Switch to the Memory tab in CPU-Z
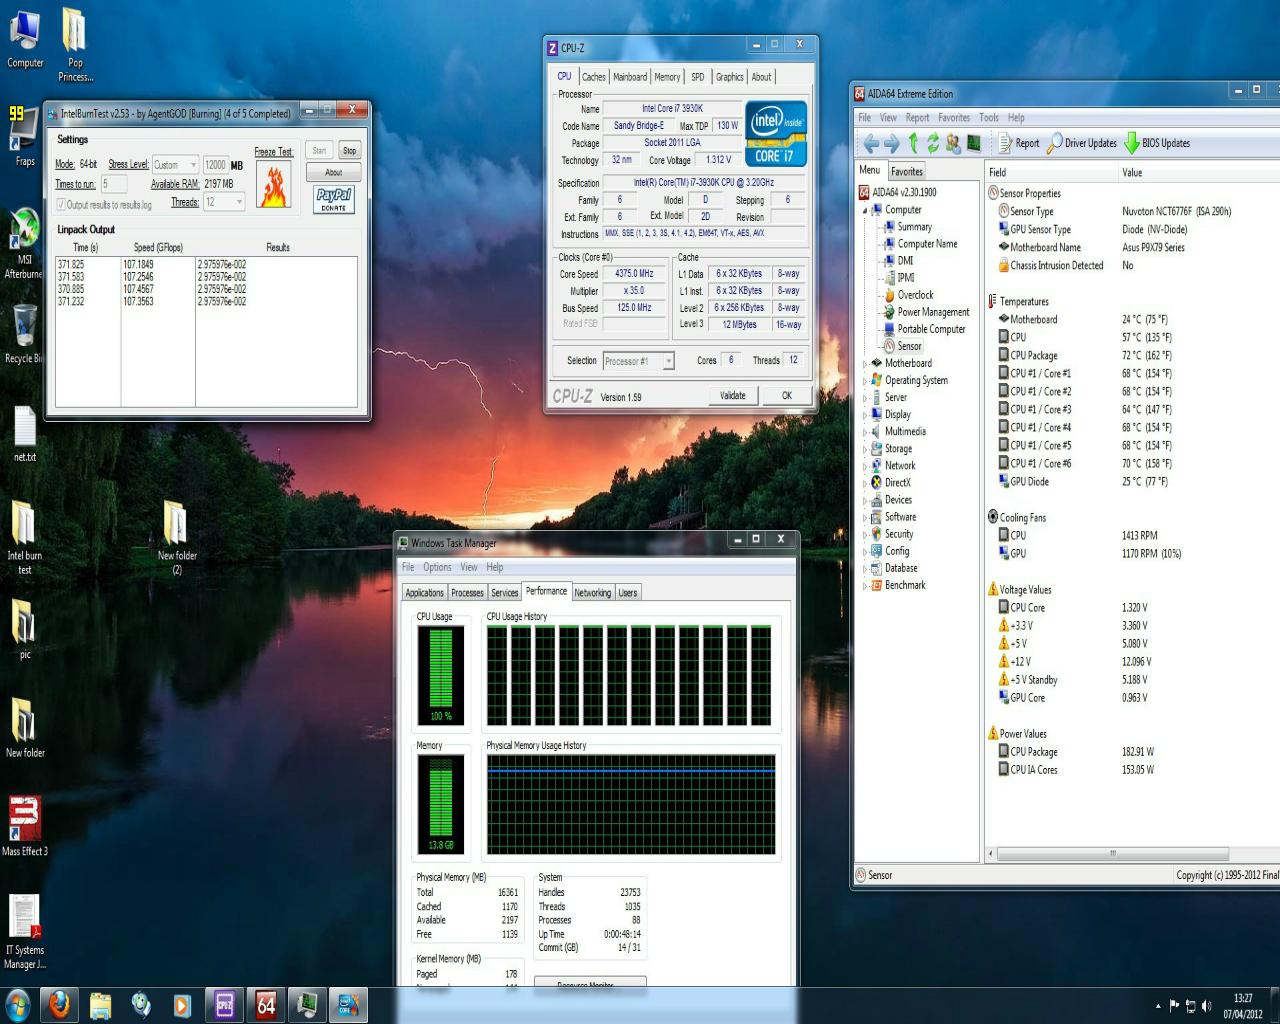Viewport: 1280px width, 1024px height. tap(667, 77)
